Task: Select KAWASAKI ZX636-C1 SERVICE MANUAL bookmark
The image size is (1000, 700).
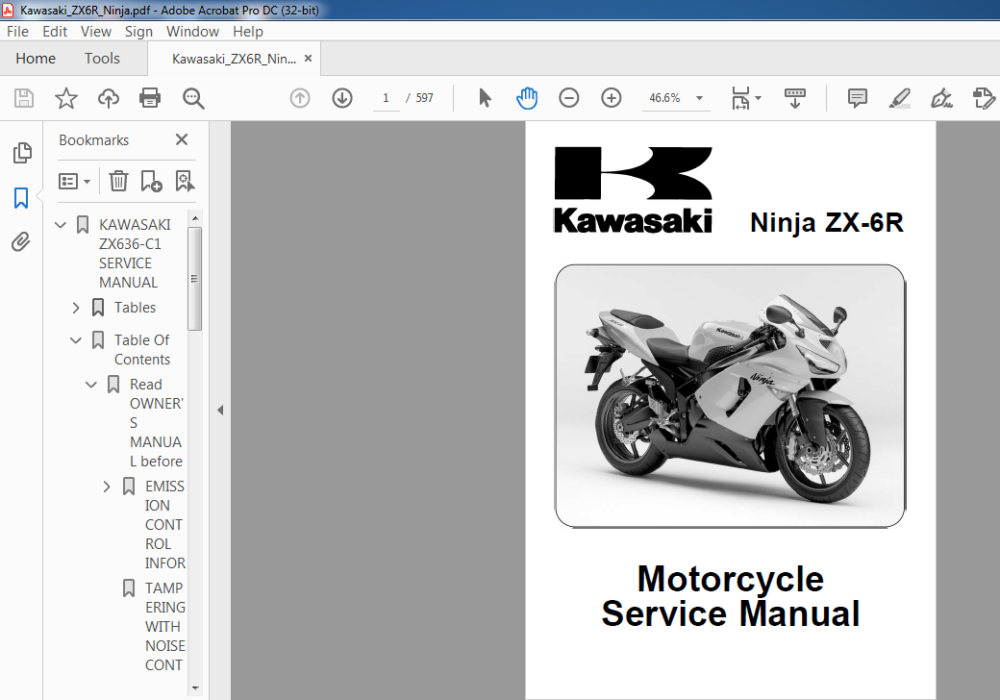Action: click(135, 254)
